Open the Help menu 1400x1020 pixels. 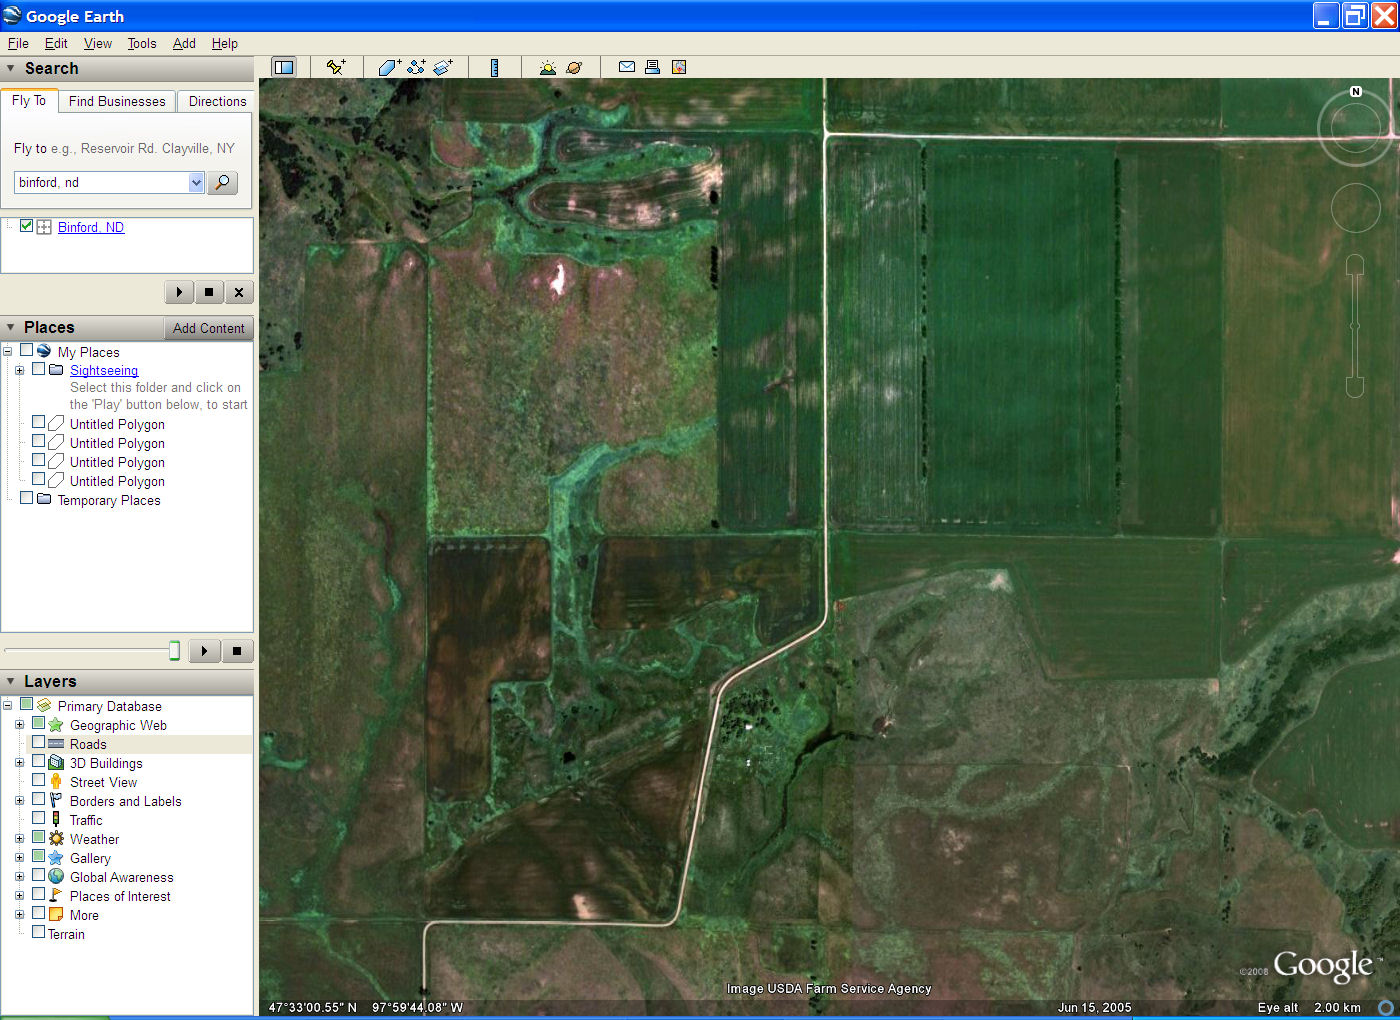(x=225, y=43)
